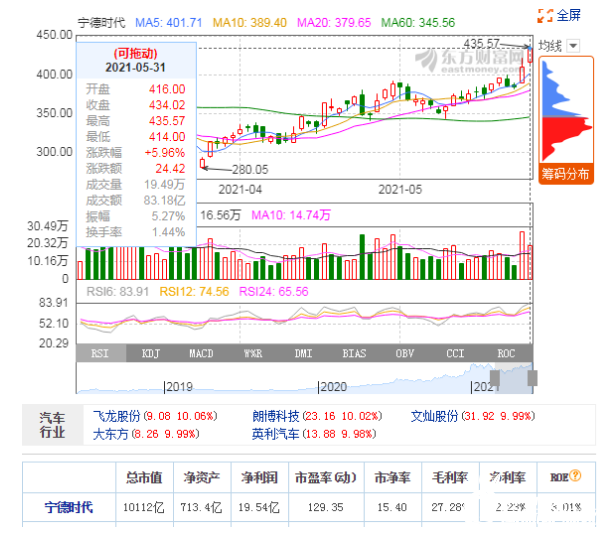Viewport: 610px width, 535px height.
Task: Show the DMI indicator
Action: coord(304,353)
